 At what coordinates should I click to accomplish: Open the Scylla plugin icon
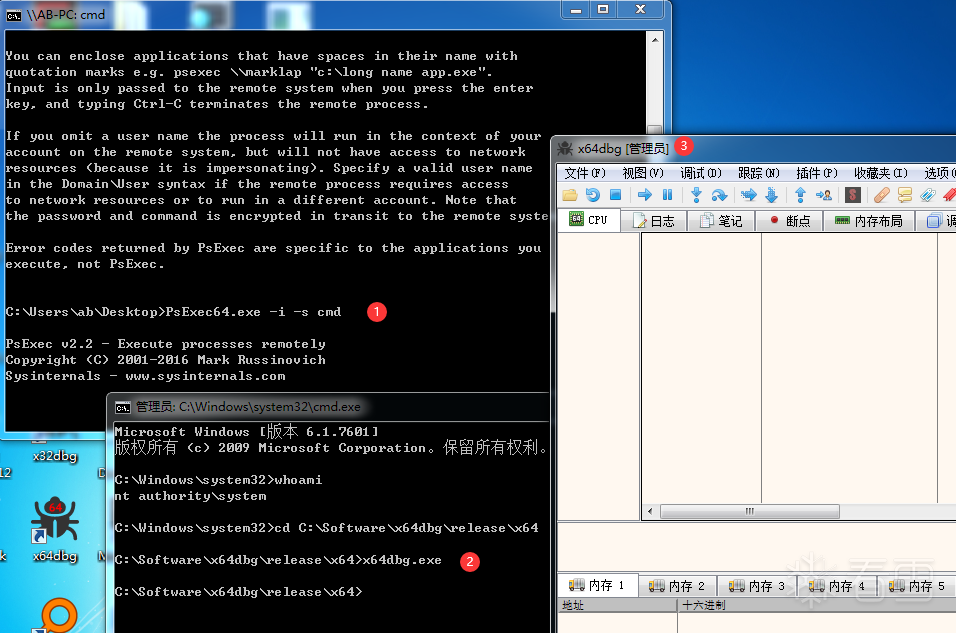[x=853, y=195]
